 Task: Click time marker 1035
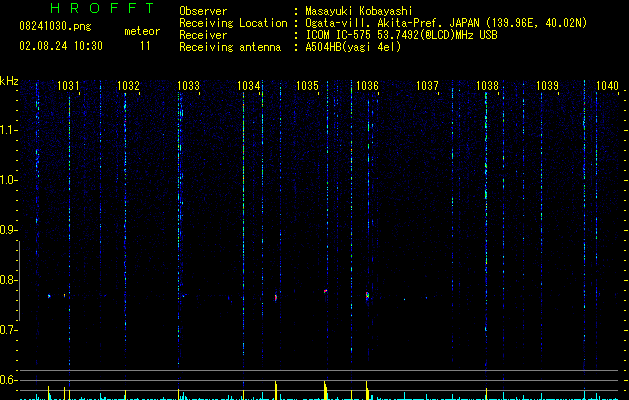307,86
